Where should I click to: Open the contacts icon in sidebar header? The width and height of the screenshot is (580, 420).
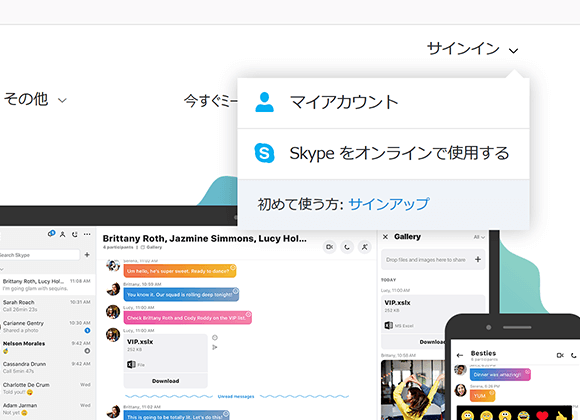pos(63,234)
